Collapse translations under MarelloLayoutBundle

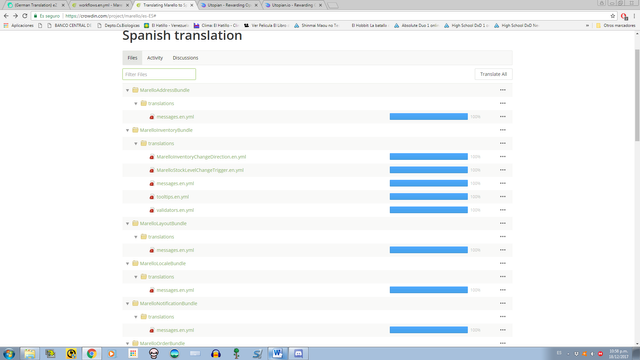pos(136,237)
